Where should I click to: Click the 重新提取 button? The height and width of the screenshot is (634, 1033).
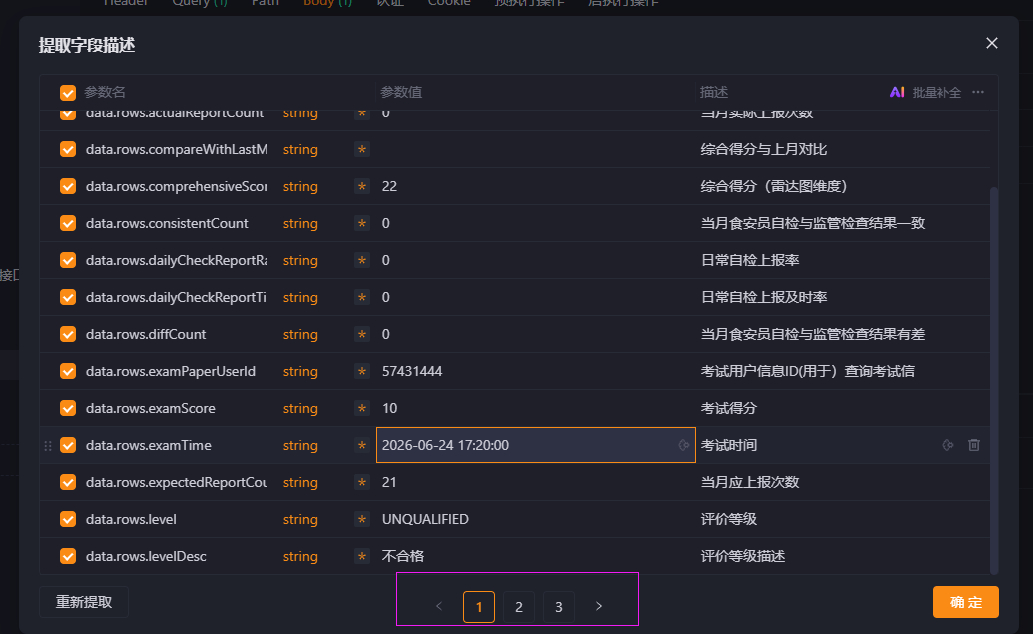click(84, 602)
